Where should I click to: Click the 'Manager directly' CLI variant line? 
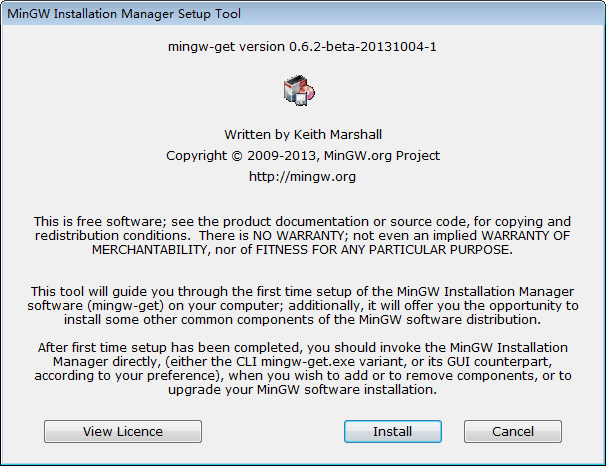click(x=302, y=361)
